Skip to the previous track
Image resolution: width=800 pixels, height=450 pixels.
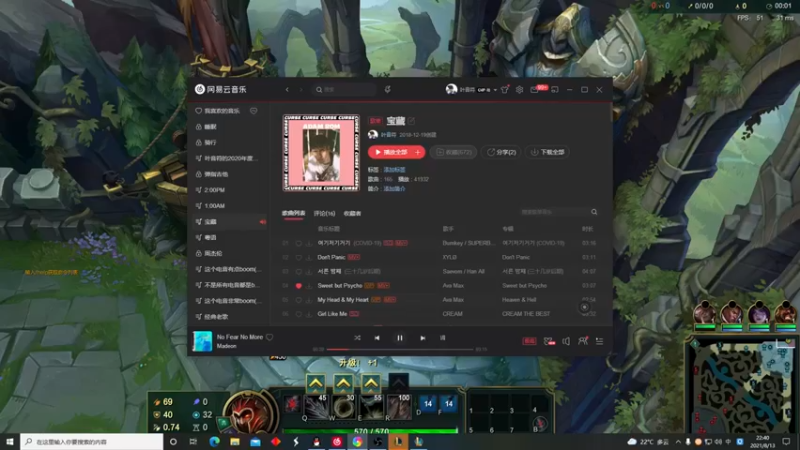(377, 338)
